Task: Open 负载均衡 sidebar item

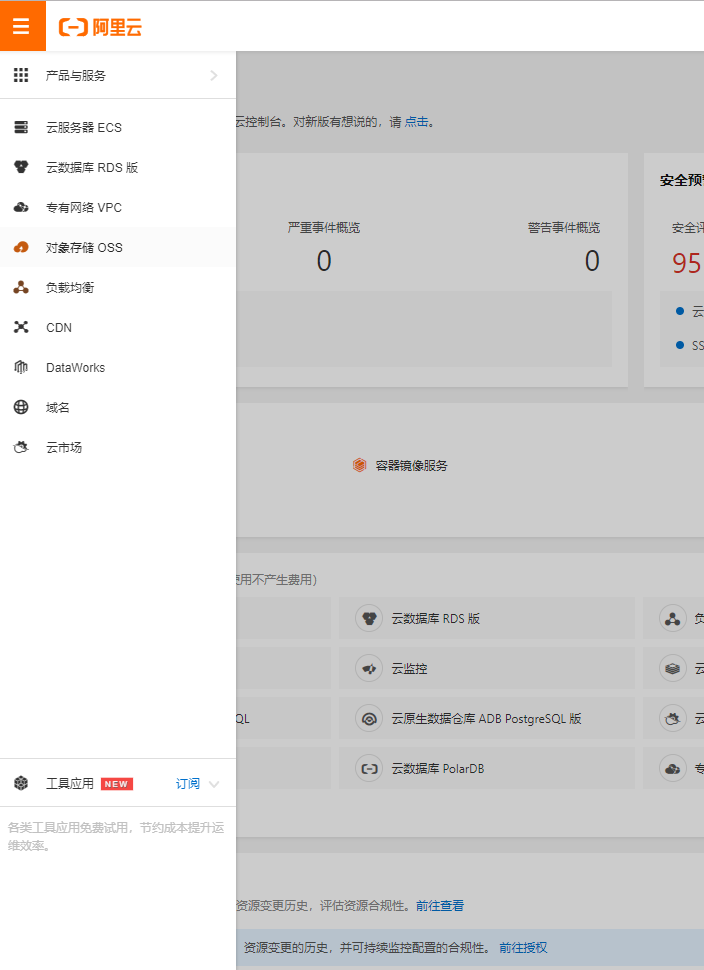Action: click(x=118, y=287)
